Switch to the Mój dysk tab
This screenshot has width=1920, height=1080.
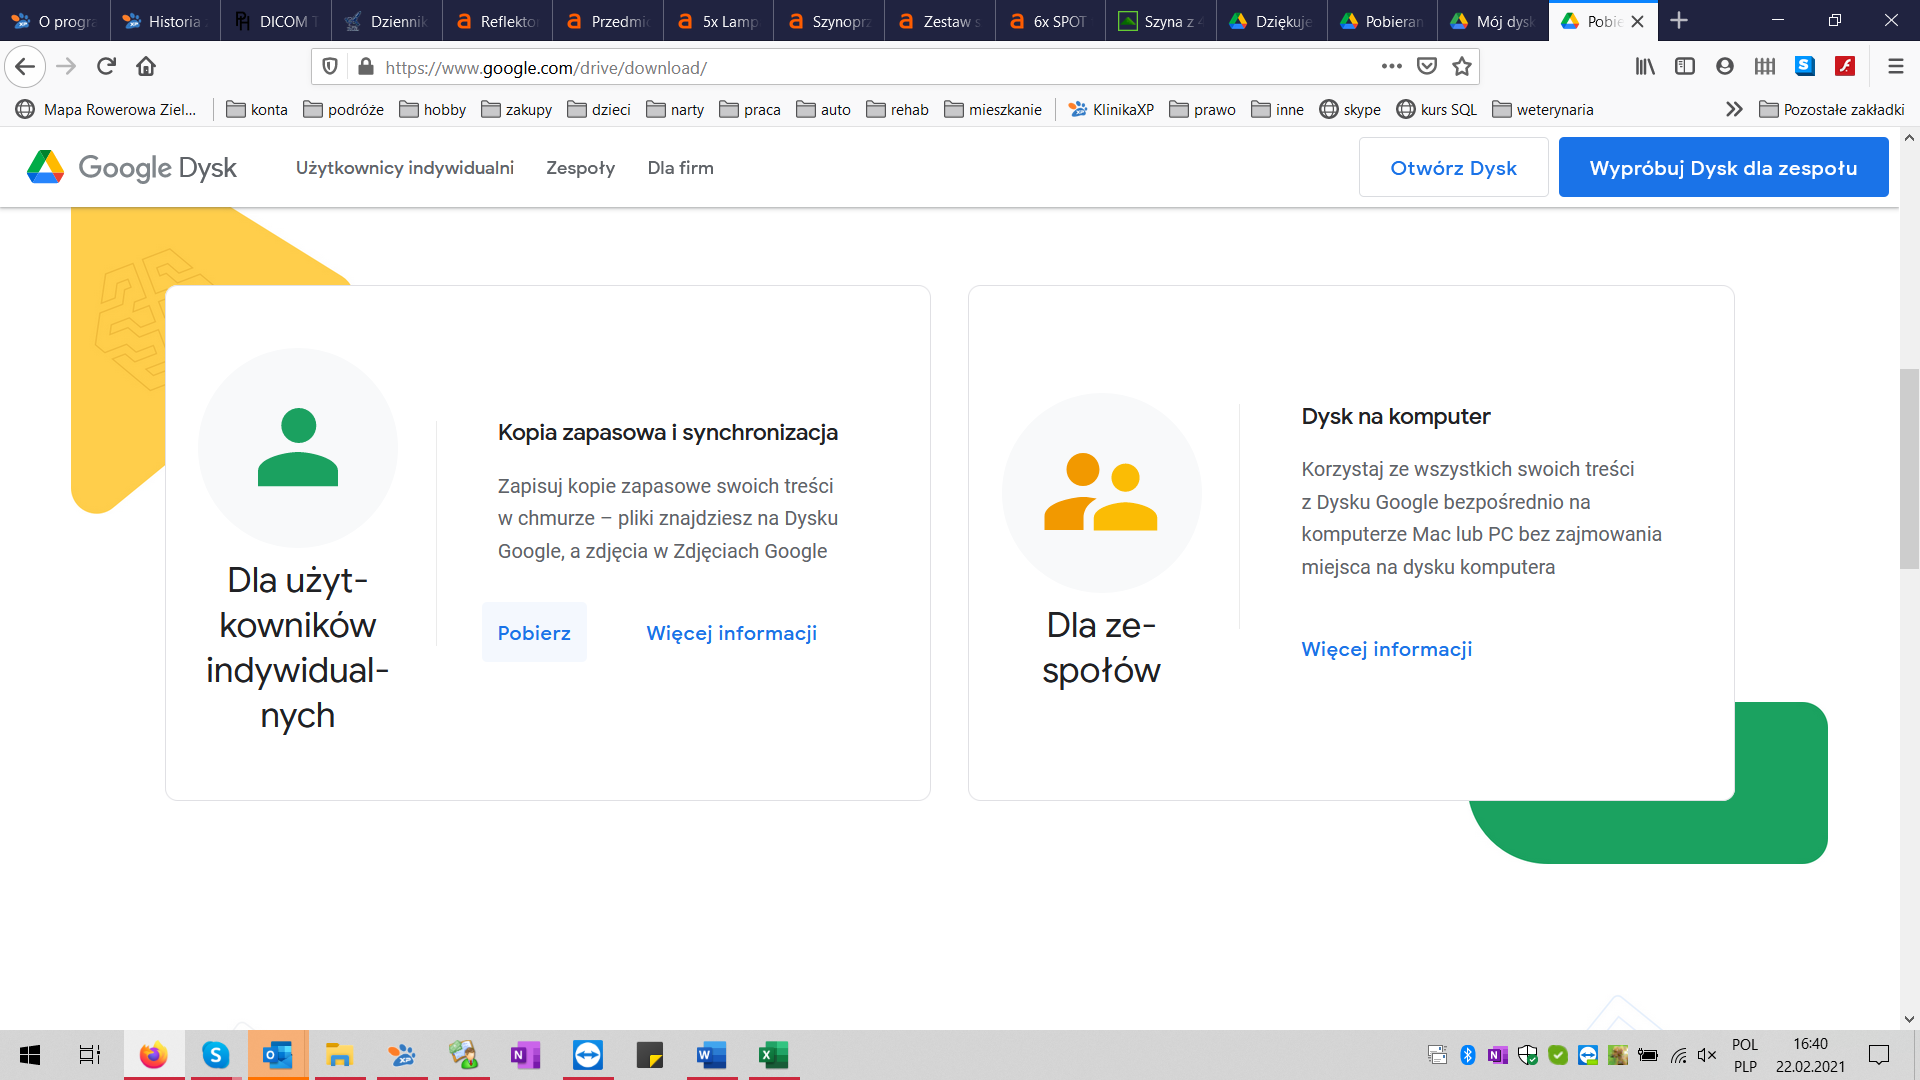[x=1493, y=21]
